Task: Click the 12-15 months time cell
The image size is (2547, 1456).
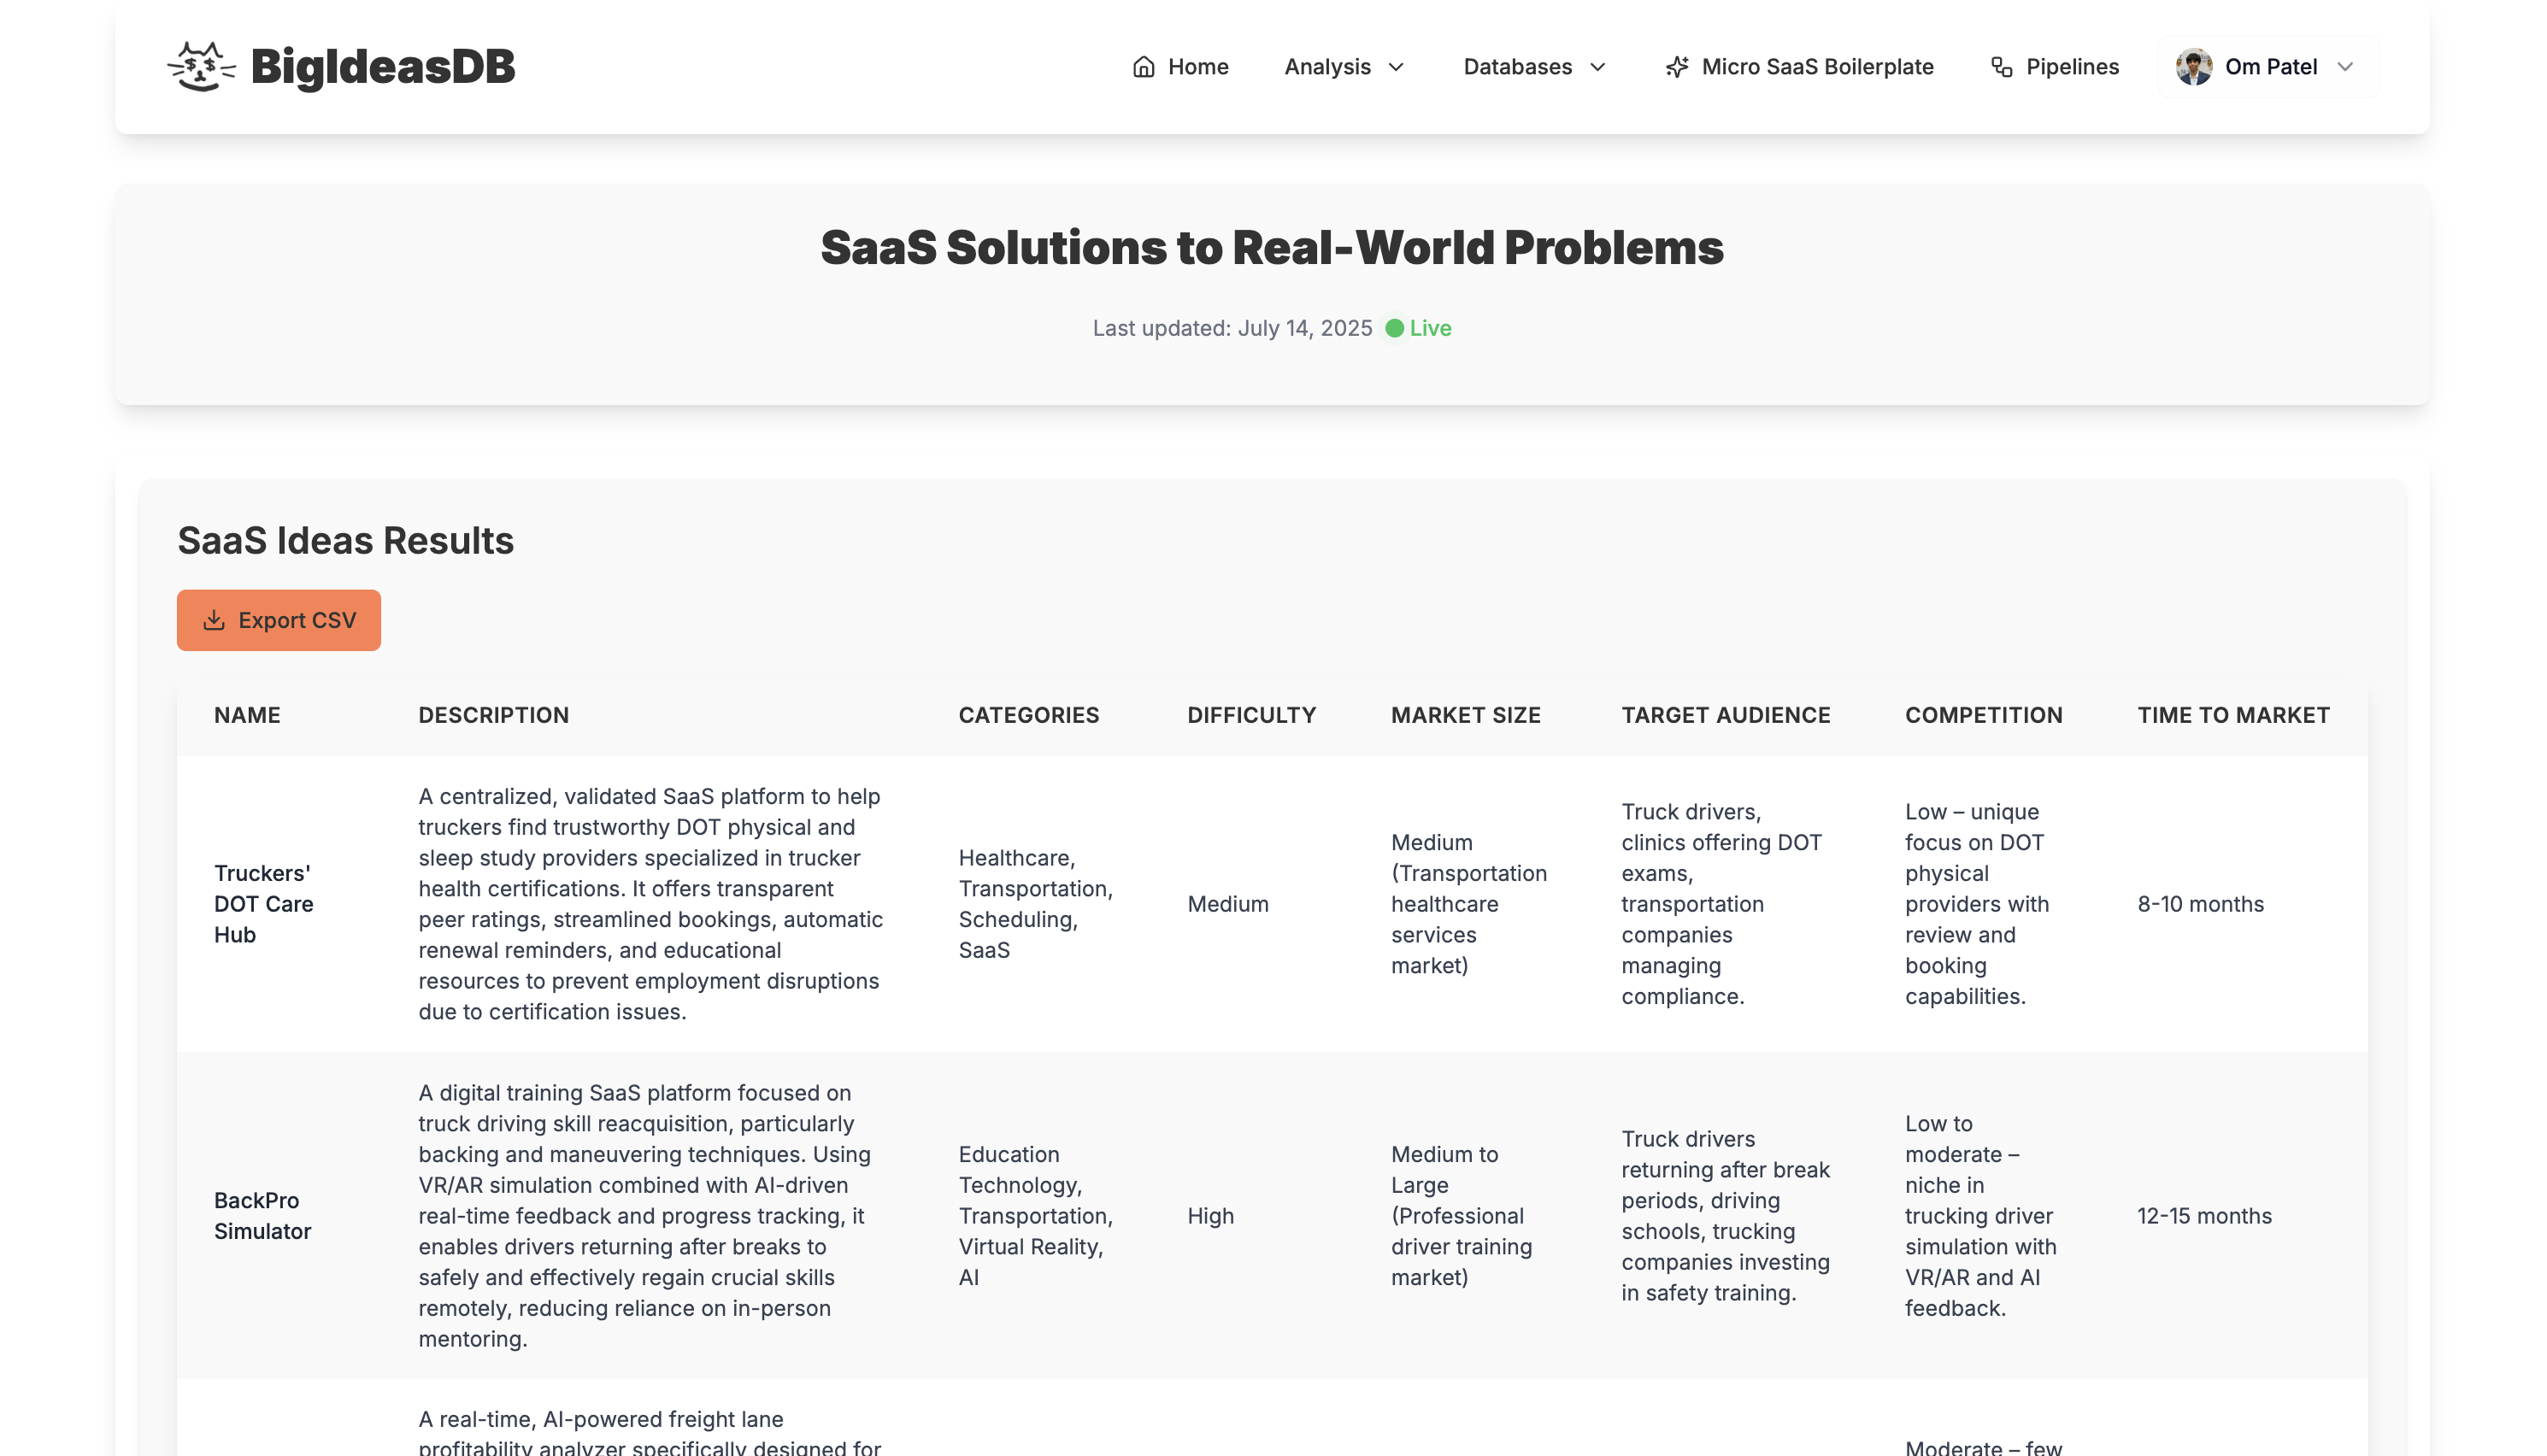Action: pyautogui.click(x=2204, y=1216)
